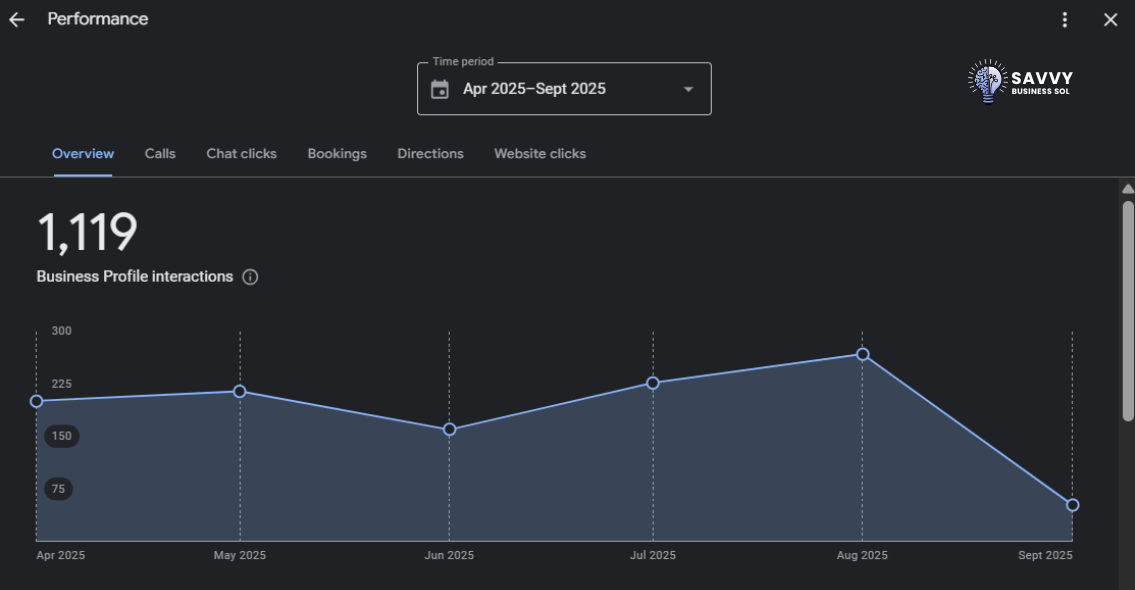The height and width of the screenshot is (590, 1135).
Task: Select the Sept 2025 data point
Action: 1073,505
